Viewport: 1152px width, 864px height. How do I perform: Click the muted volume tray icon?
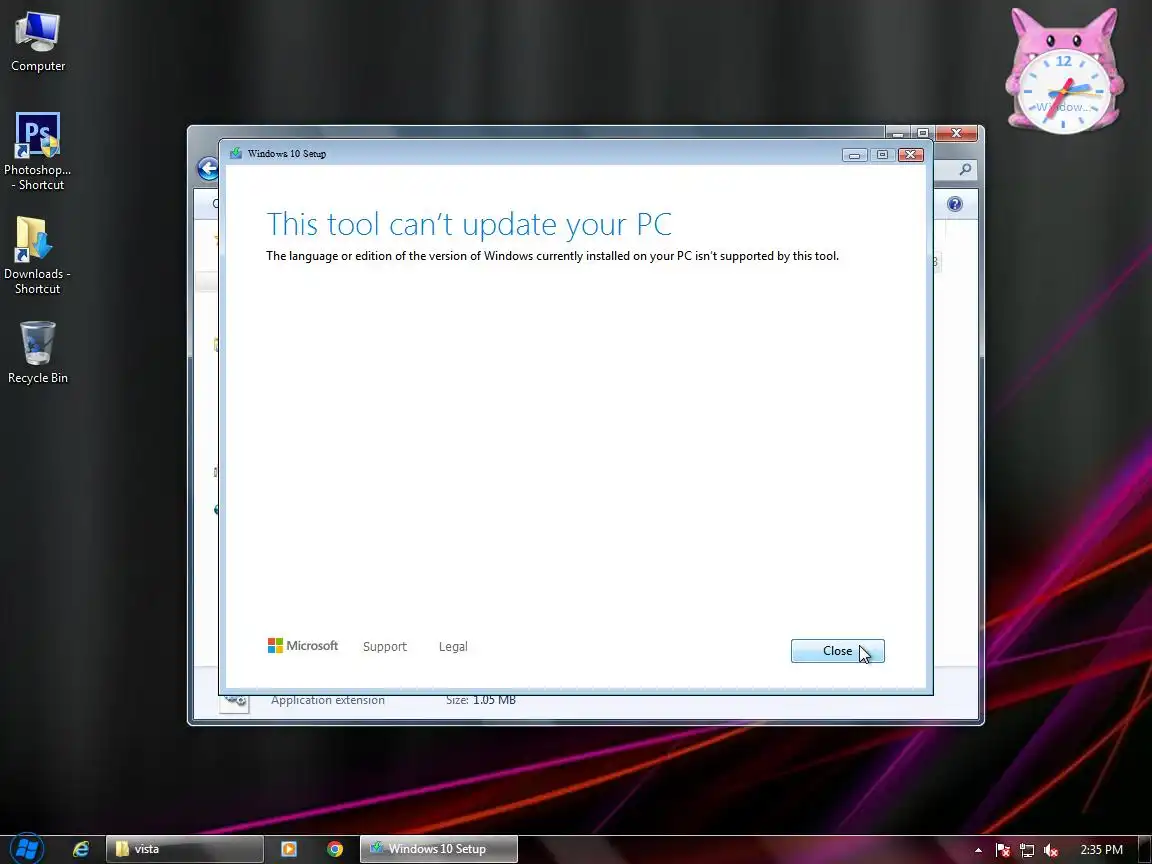pos(1051,850)
